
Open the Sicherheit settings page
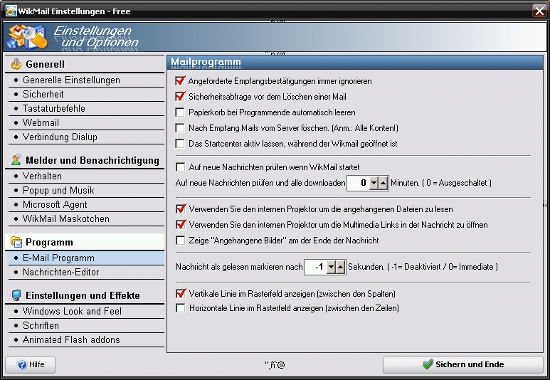(86, 94)
